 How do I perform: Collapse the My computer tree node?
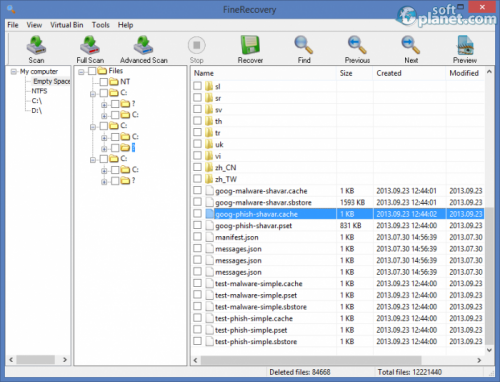point(14,72)
